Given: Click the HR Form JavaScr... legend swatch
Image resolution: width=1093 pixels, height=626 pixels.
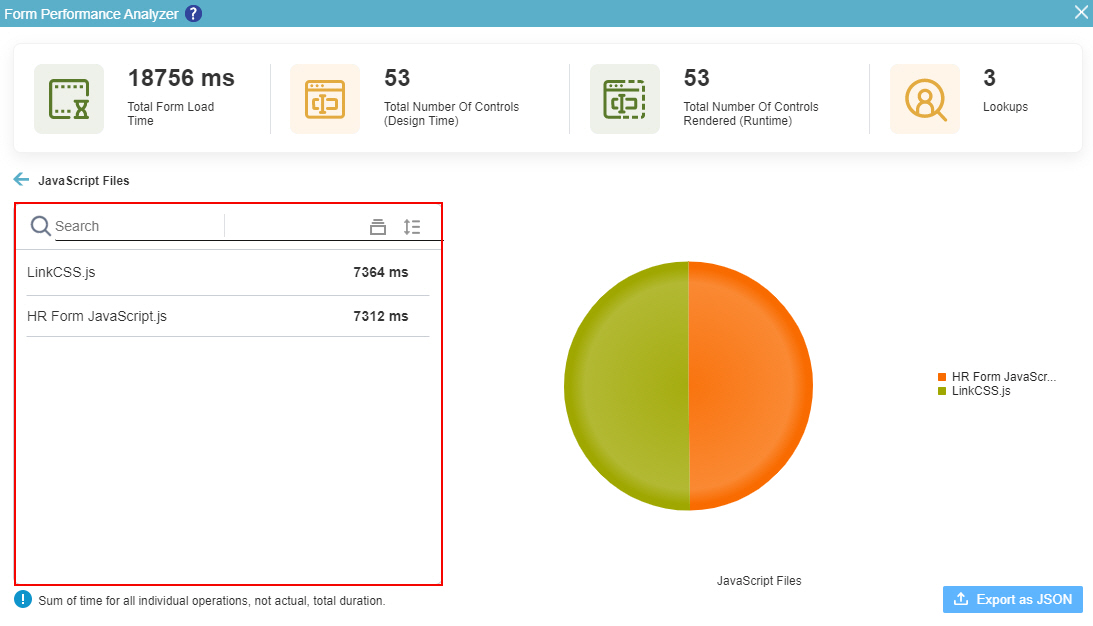Looking at the screenshot, I should click(942, 377).
